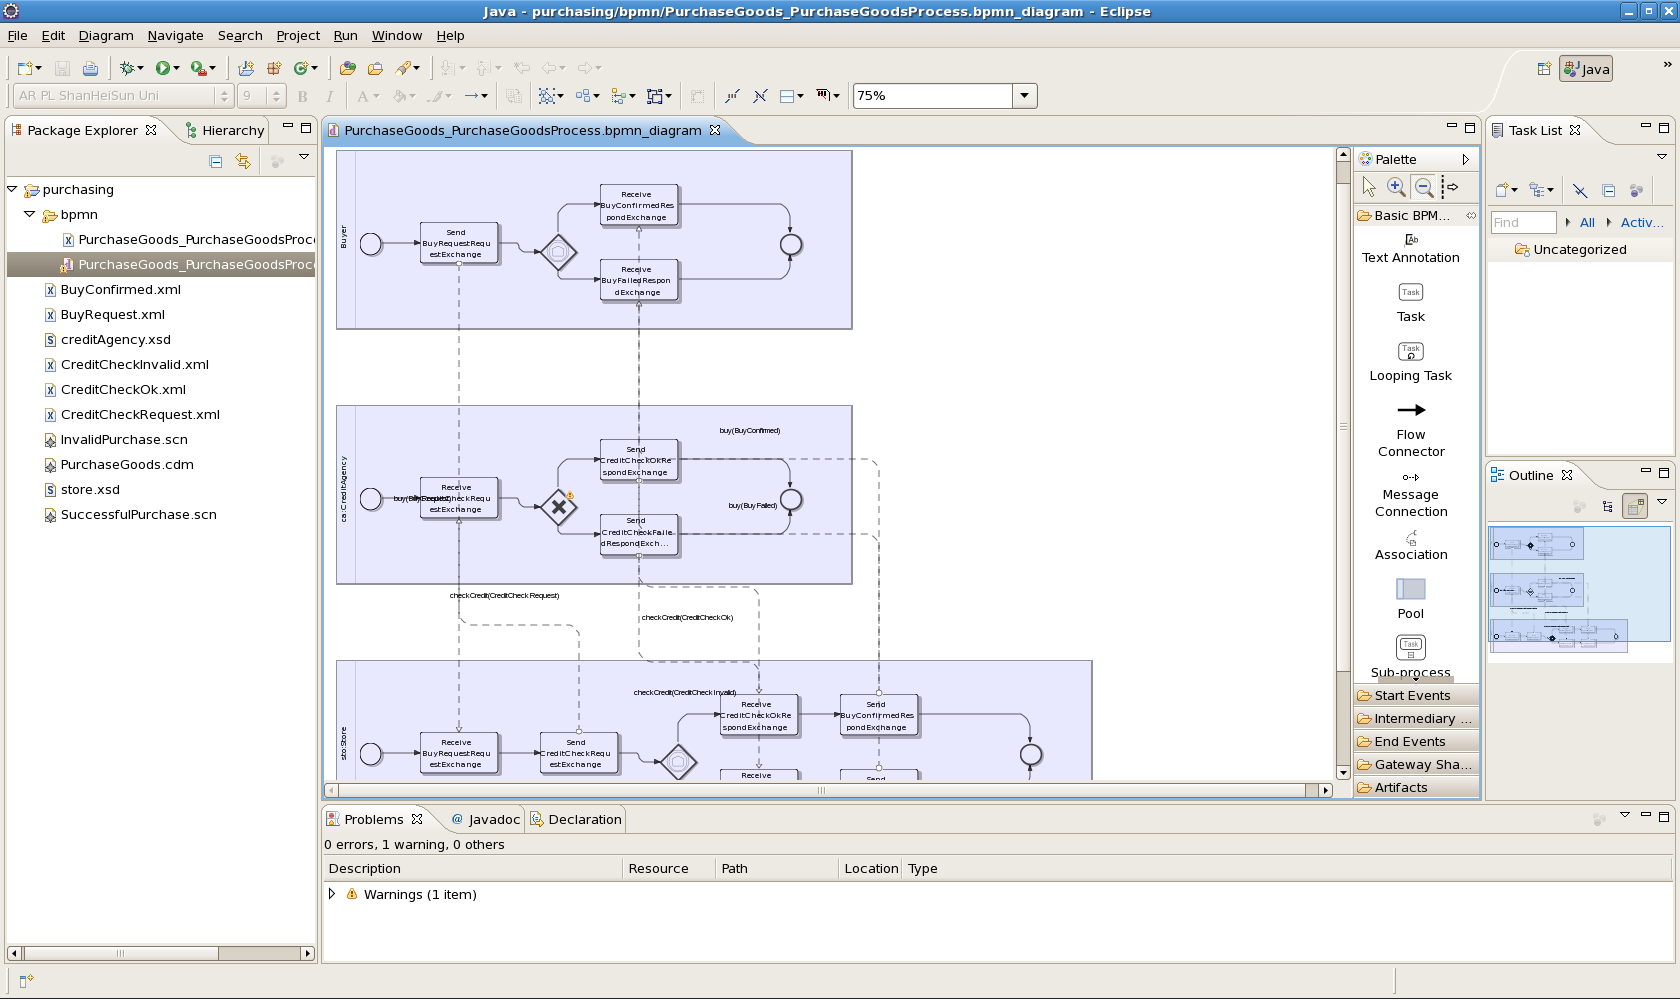
Task: Select BuyConfirmed.xml file
Action: (120, 290)
